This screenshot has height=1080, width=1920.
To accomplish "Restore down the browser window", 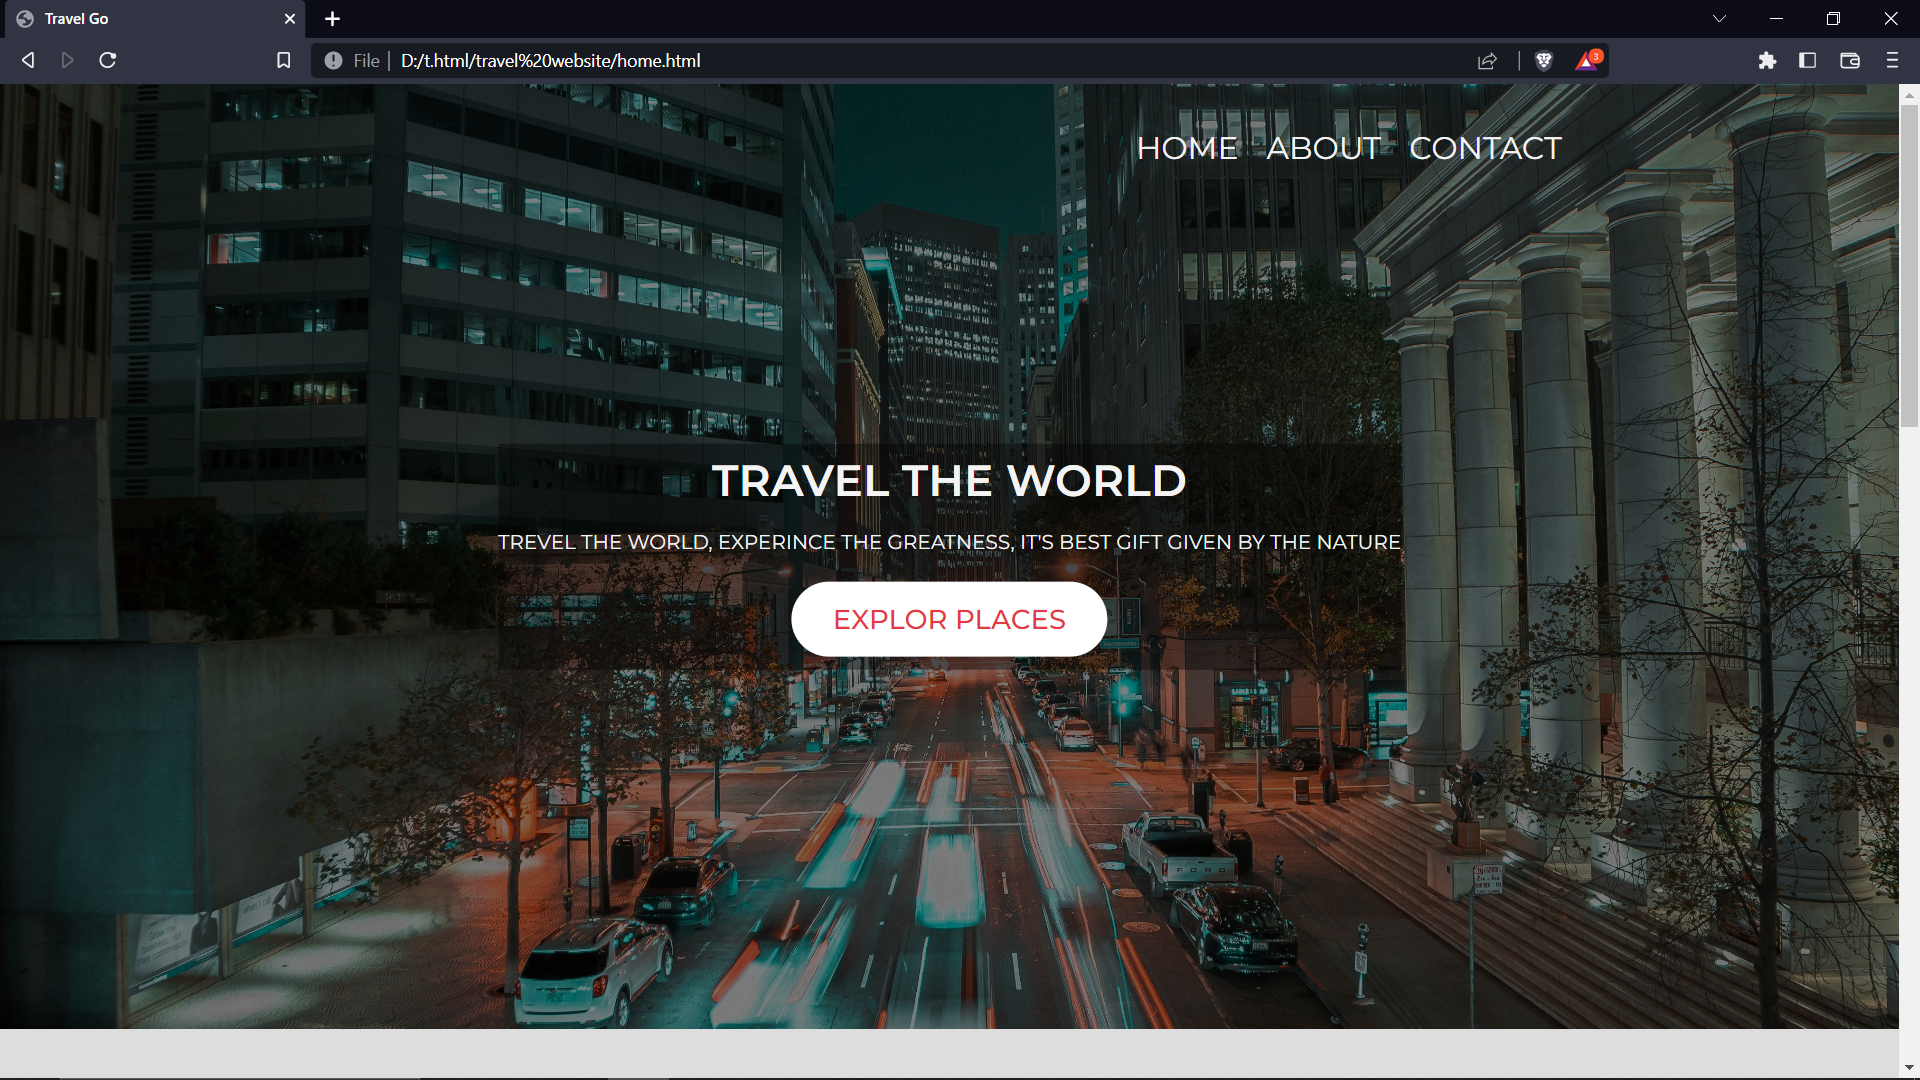I will click(x=1833, y=19).
